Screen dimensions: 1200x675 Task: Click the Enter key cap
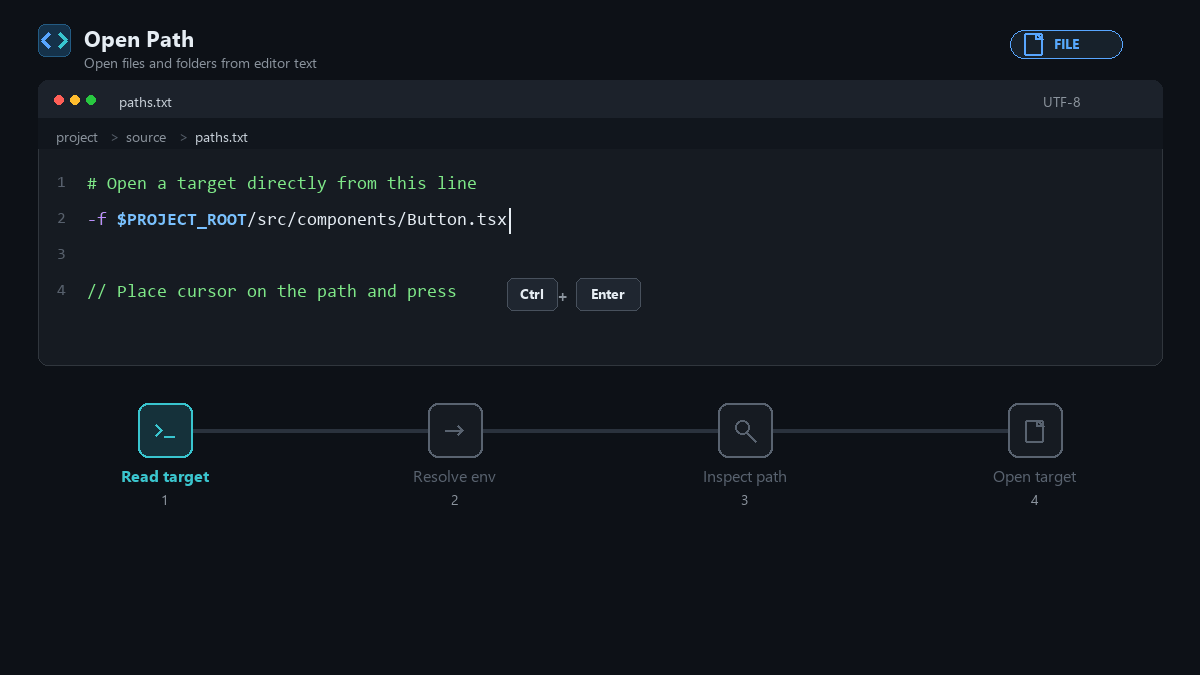(608, 294)
